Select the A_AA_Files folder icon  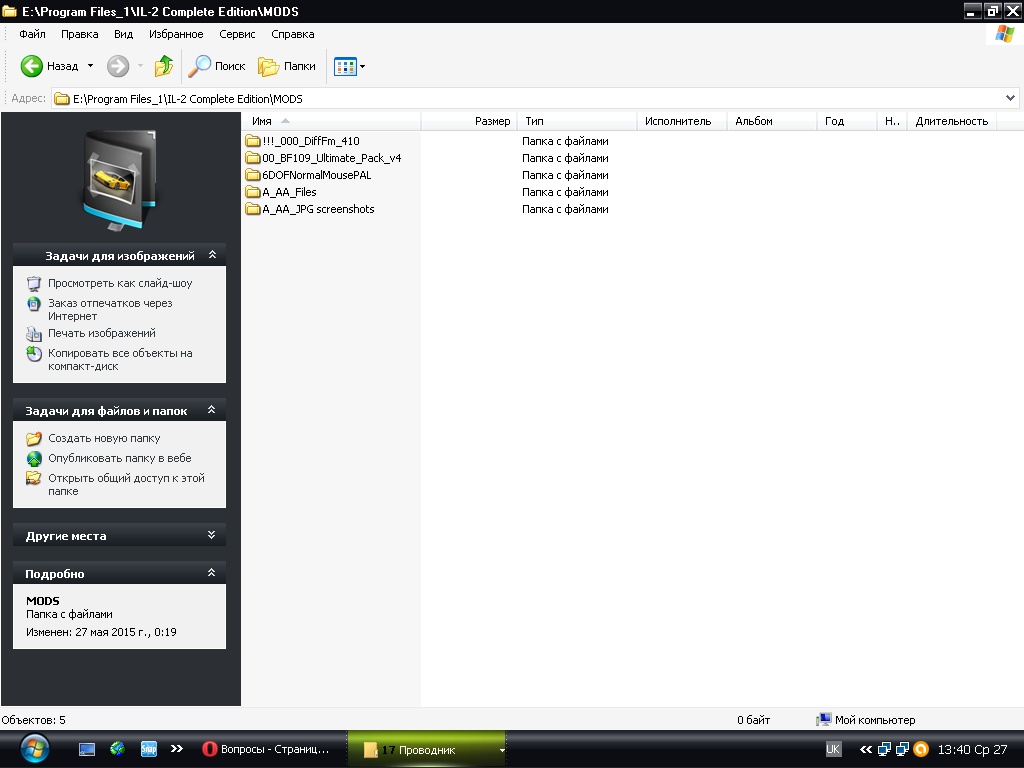pyautogui.click(x=253, y=192)
